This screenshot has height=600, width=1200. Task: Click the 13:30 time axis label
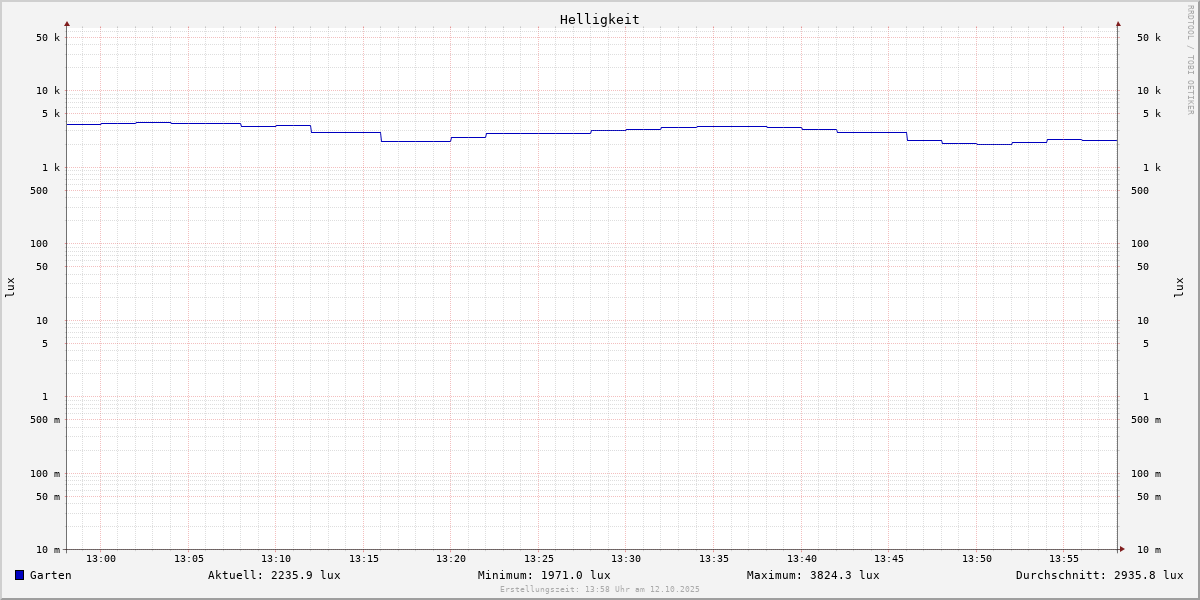[x=626, y=559]
